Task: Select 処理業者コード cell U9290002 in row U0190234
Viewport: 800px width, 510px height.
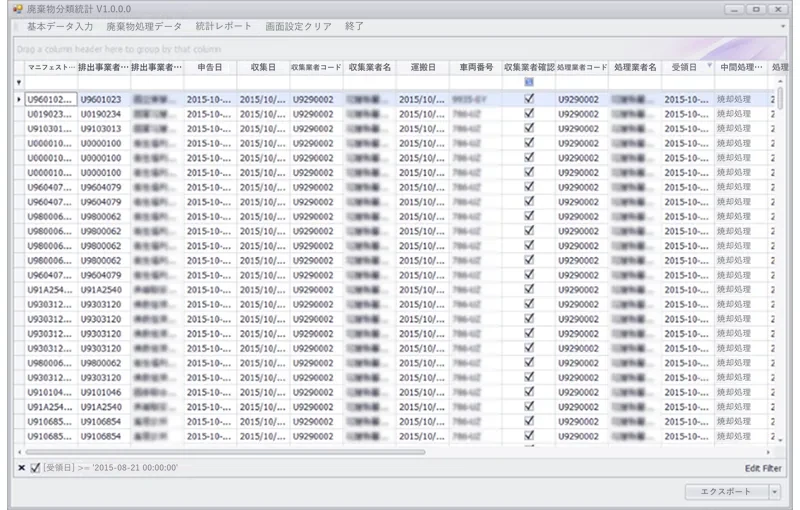Action: pyautogui.click(x=582, y=114)
